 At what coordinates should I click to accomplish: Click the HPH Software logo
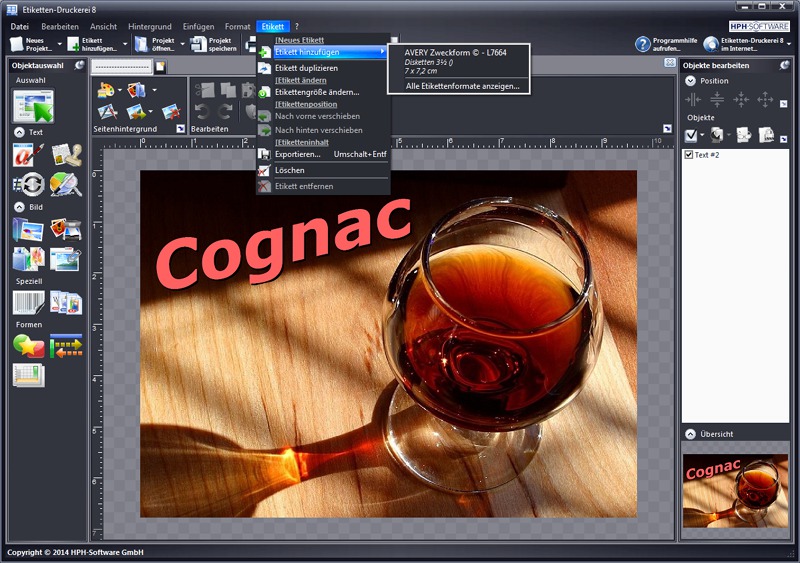759,27
